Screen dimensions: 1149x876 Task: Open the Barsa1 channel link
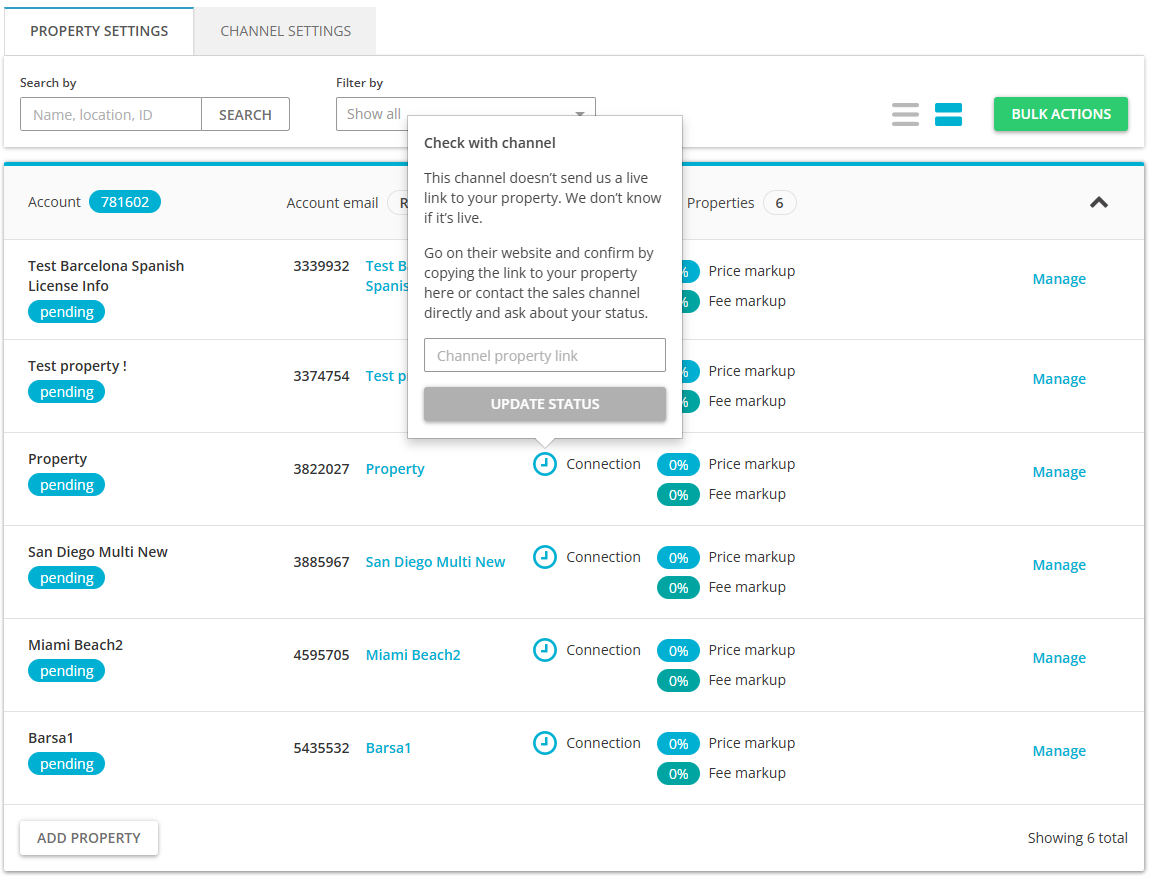388,748
